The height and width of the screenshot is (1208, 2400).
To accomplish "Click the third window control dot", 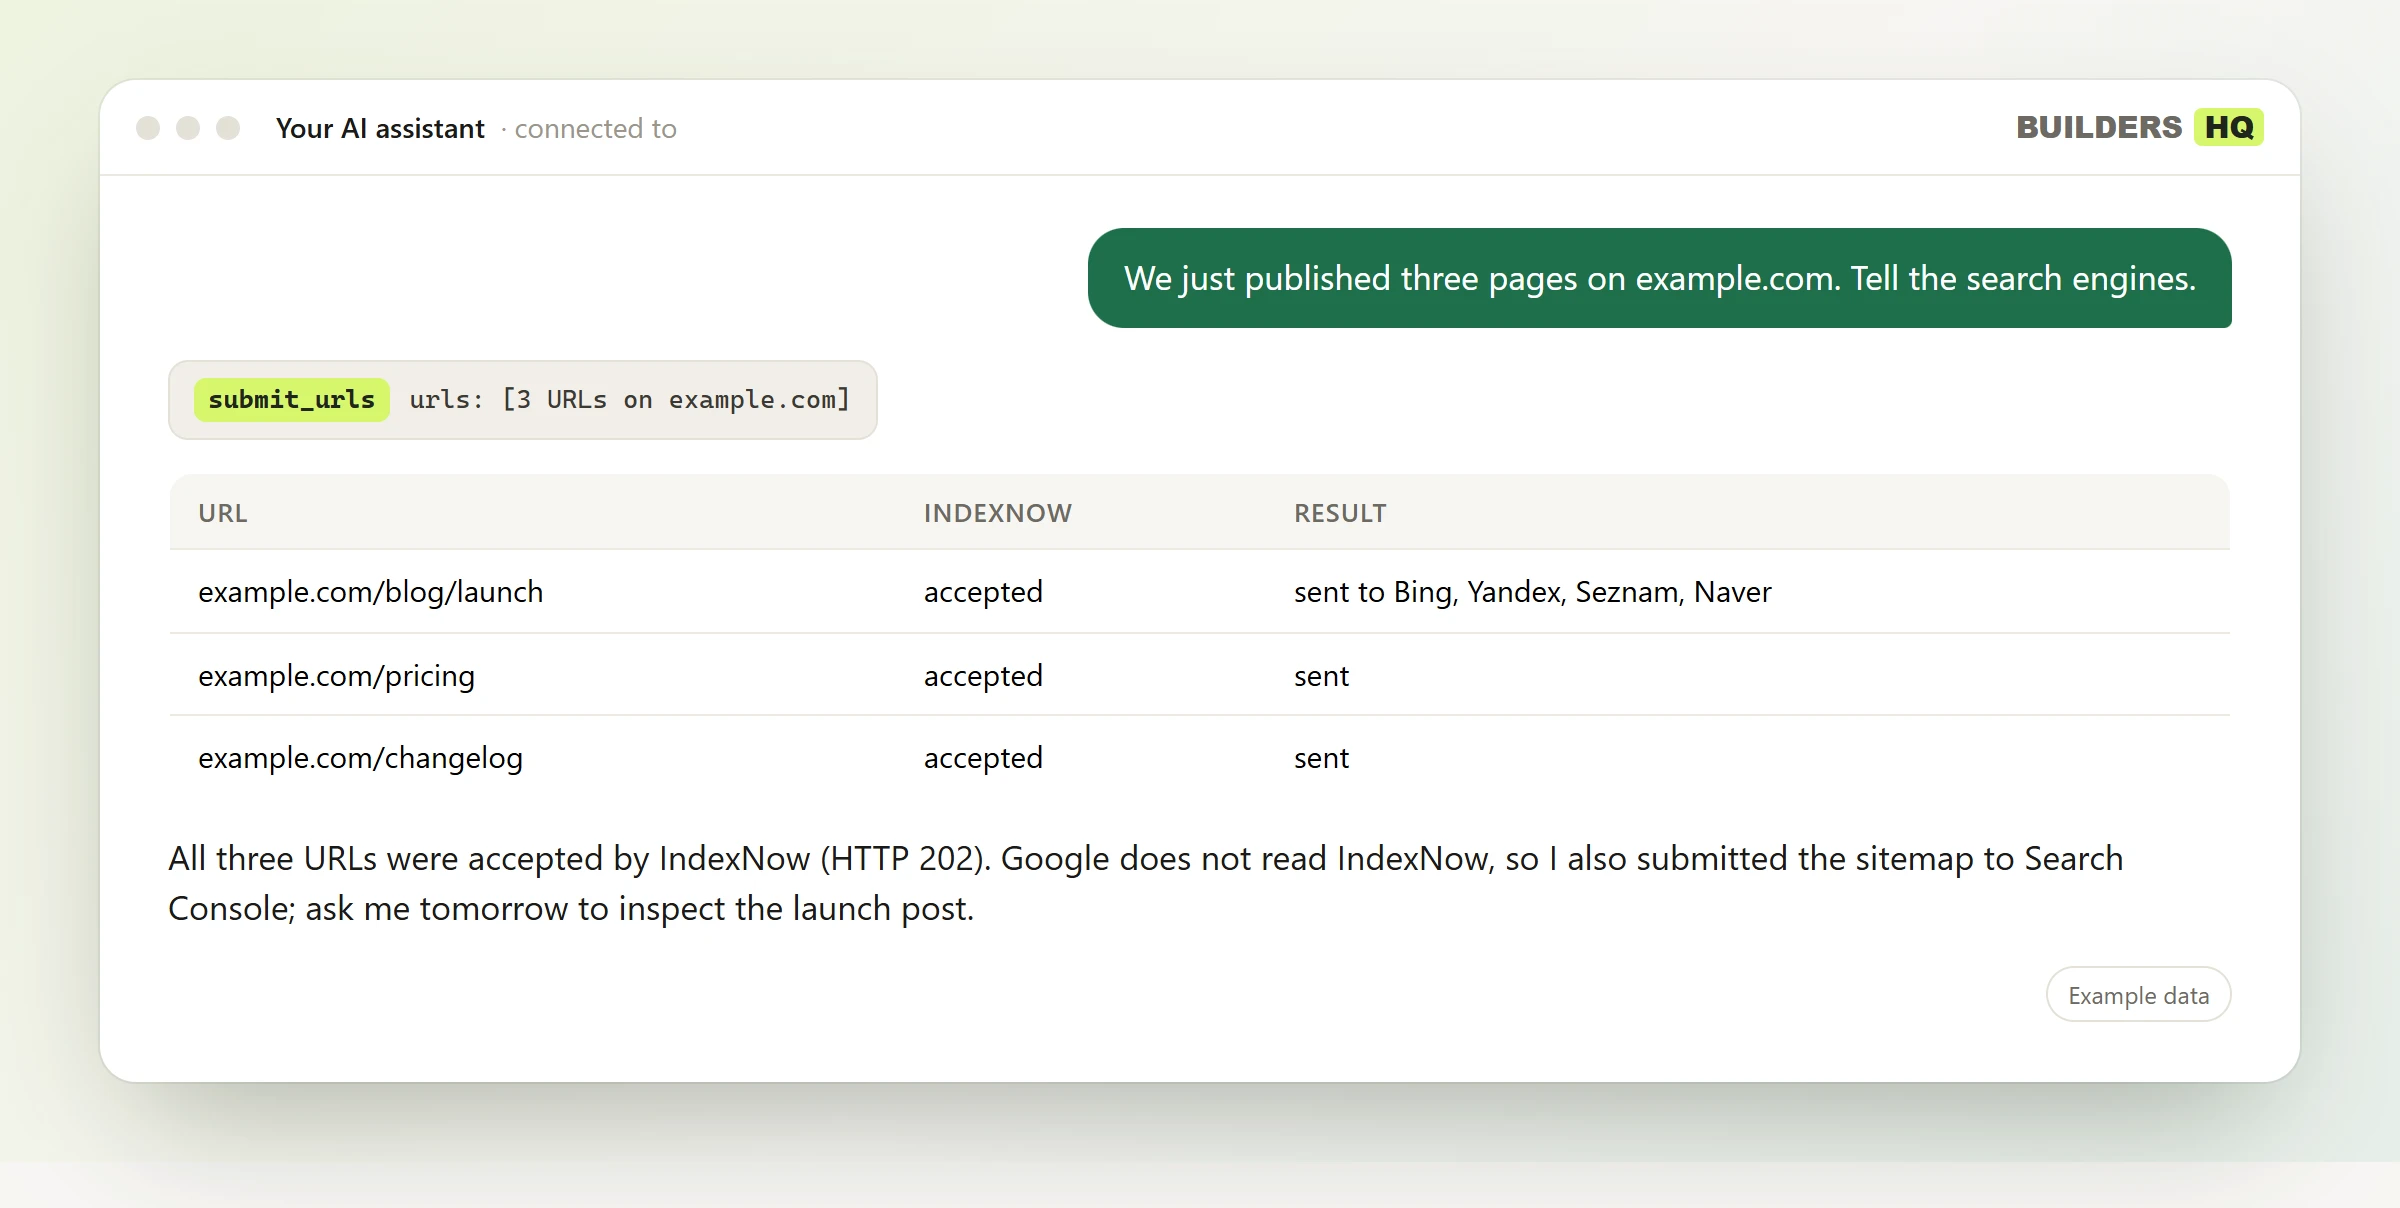I will (228, 128).
